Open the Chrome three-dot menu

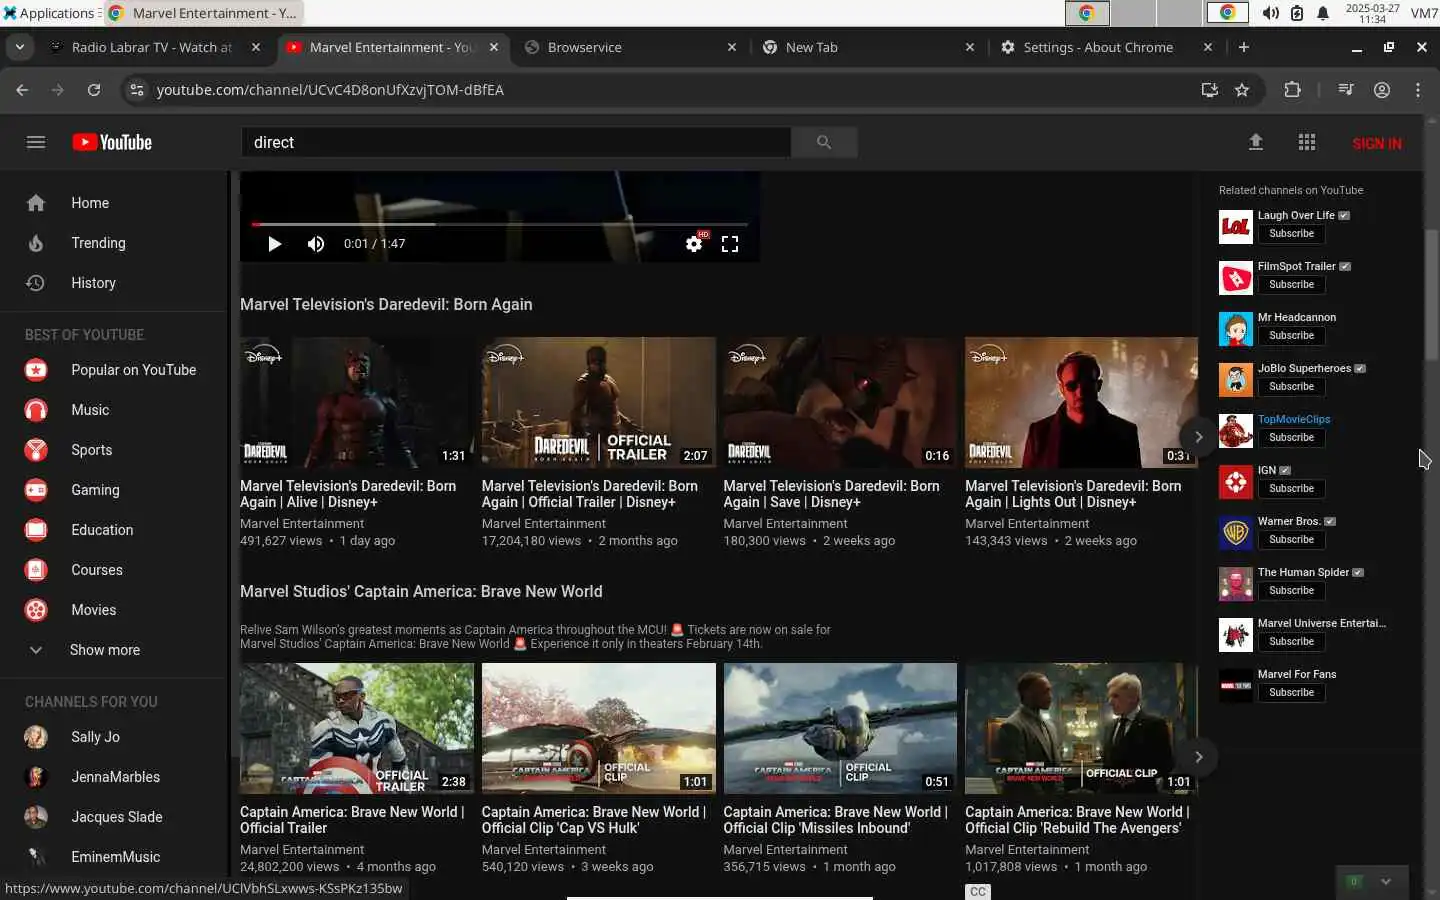(x=1418, y=90)
